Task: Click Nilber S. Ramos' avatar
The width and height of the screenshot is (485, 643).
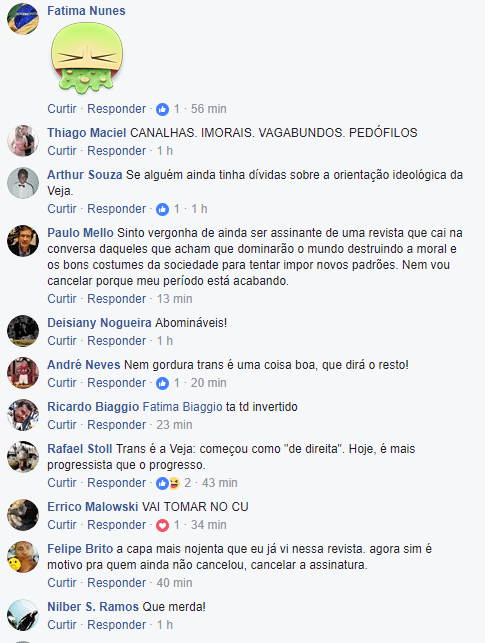Action: click(23, 615)
